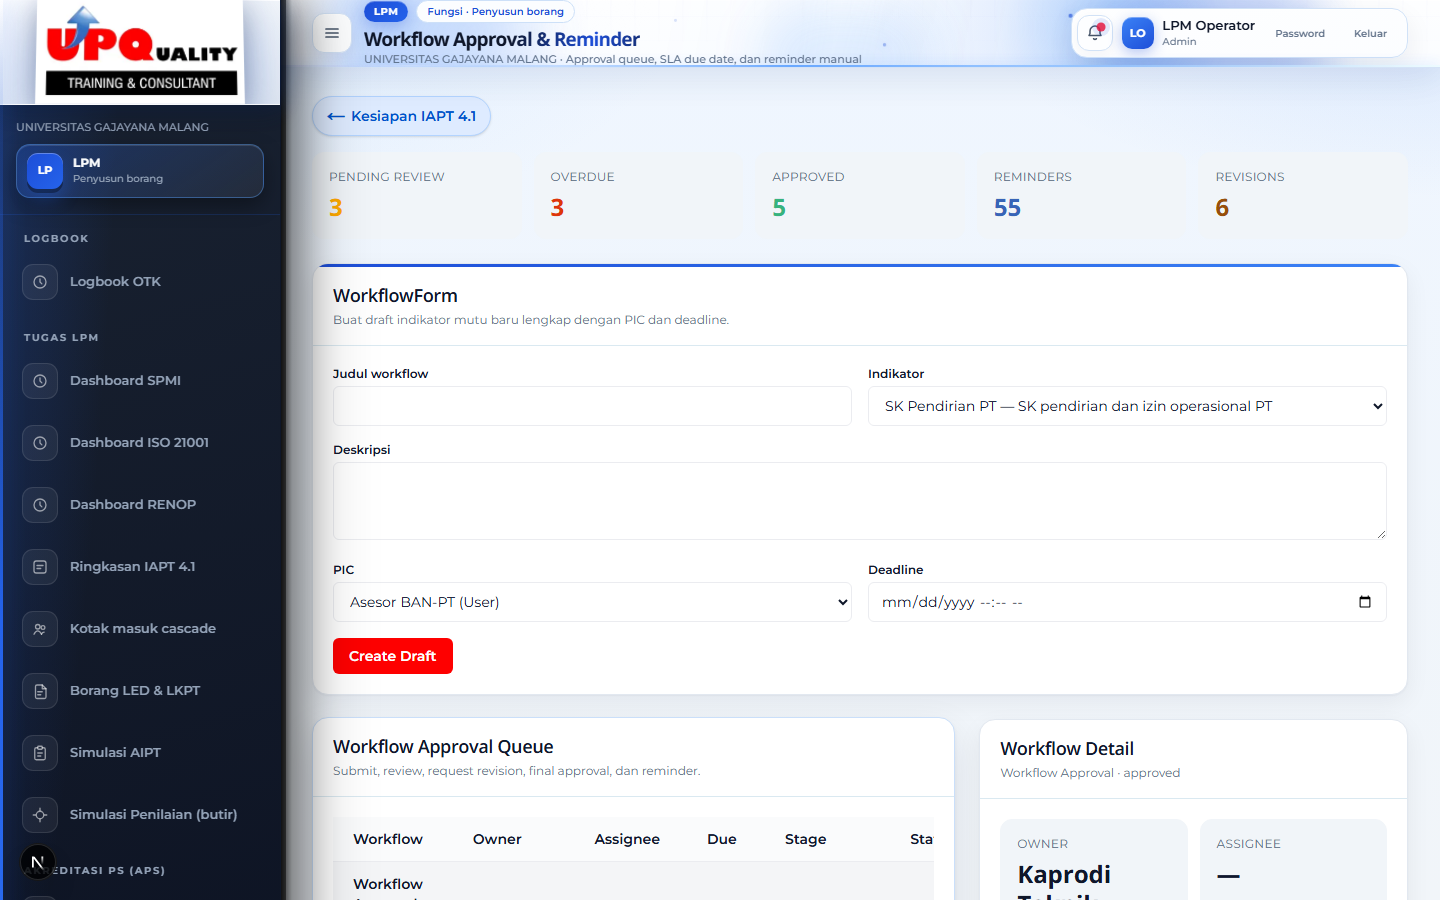Click the LPM pill badge in header
The height and width of the screenshot is (900, 1440).
coord(386,12)
